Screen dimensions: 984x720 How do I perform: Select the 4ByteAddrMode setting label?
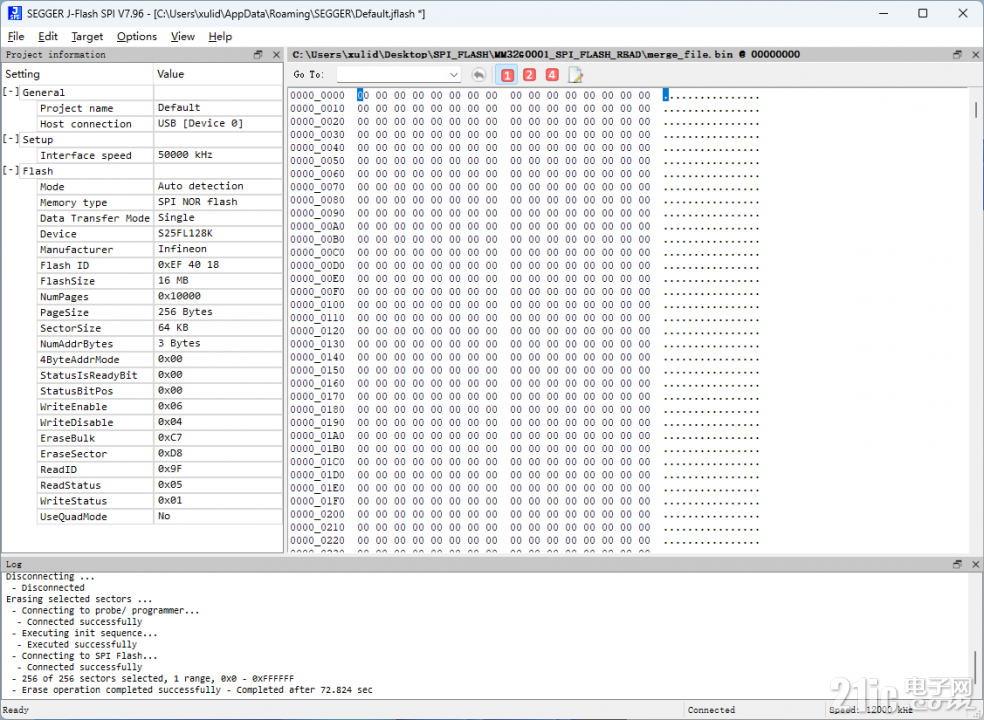tap(79, 359)
